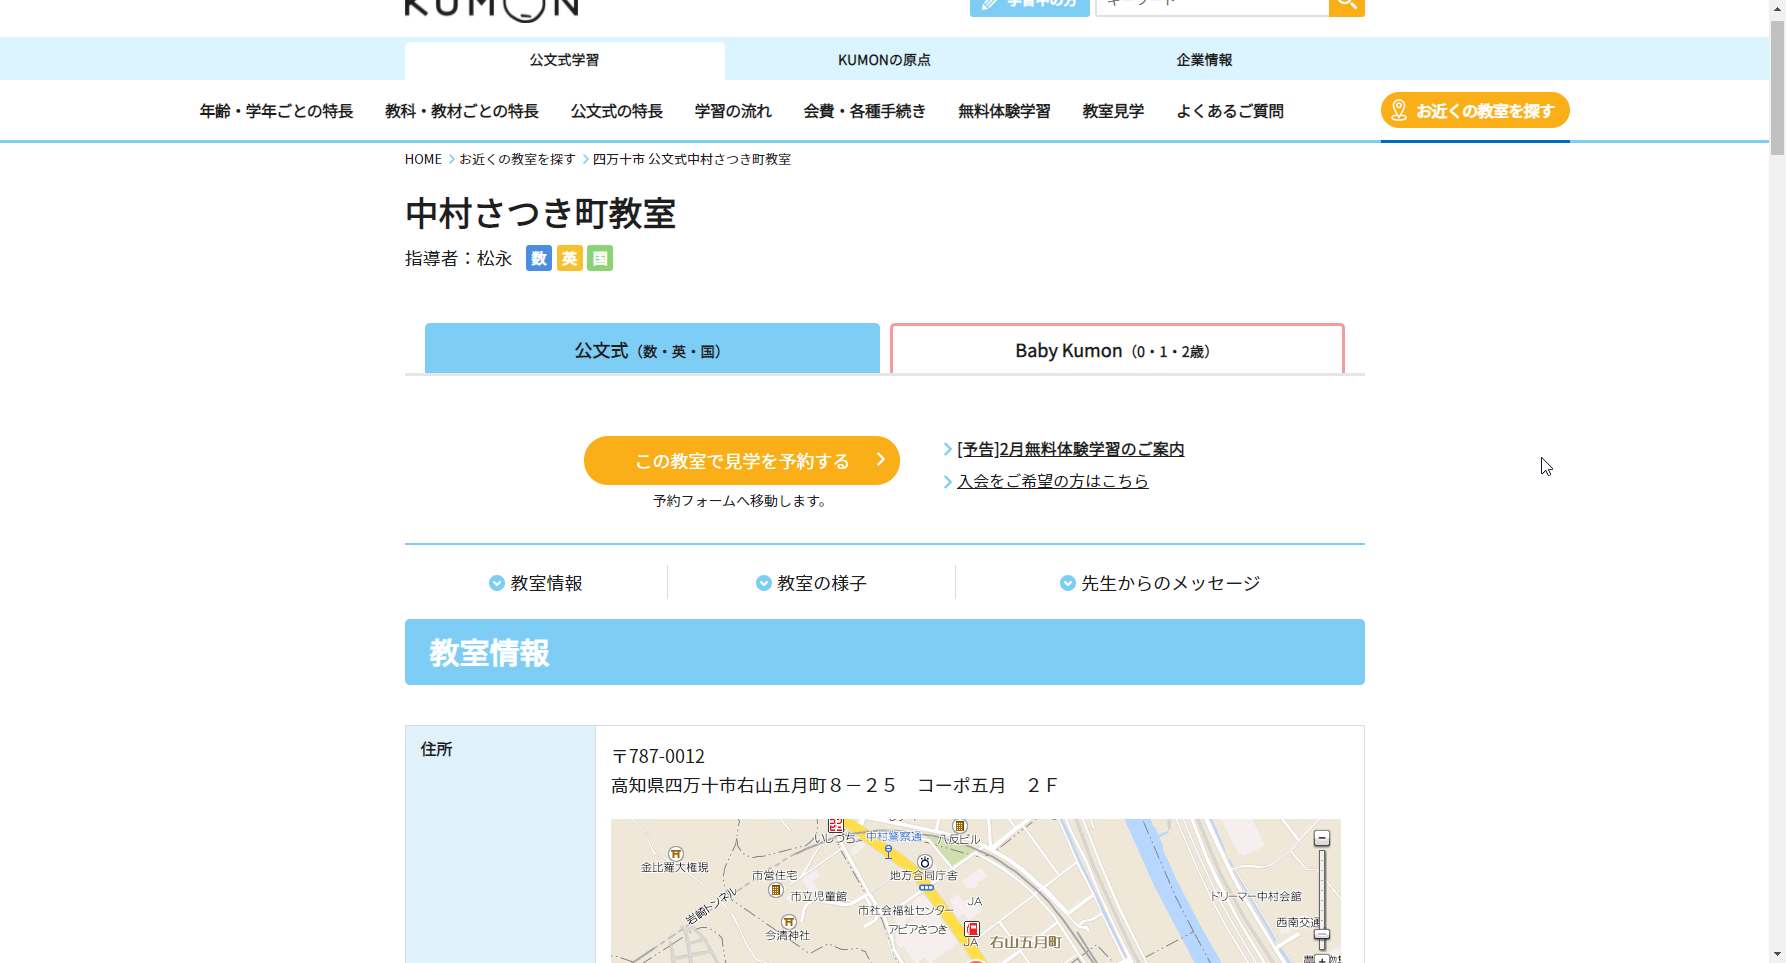Screen dimensions: 1786x963
Task: Open 教室見学 menu
Action: pos(1113,111)
